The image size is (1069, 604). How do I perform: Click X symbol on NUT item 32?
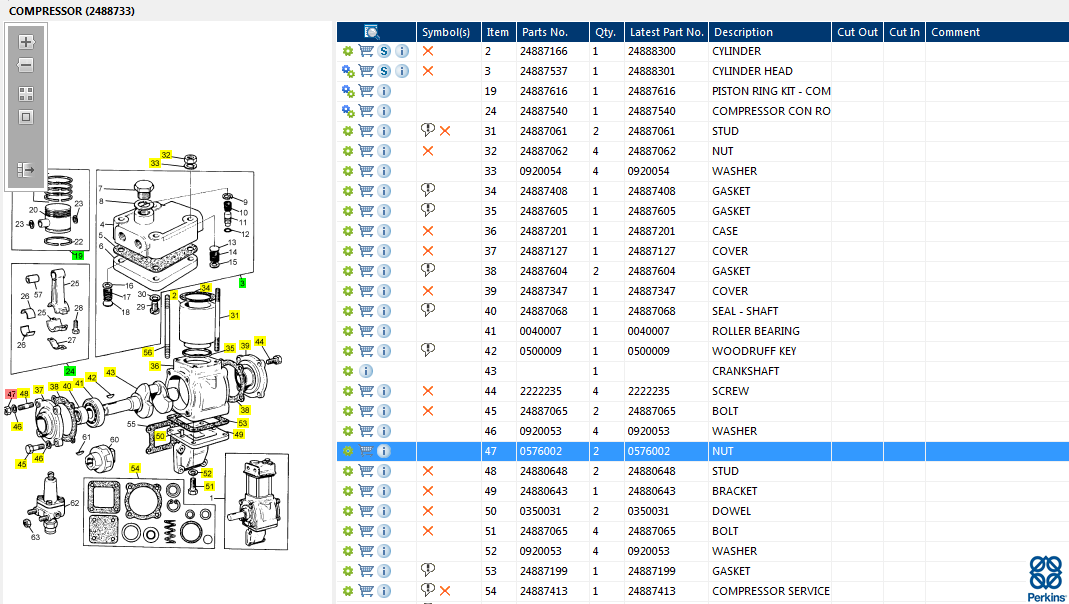427,151
